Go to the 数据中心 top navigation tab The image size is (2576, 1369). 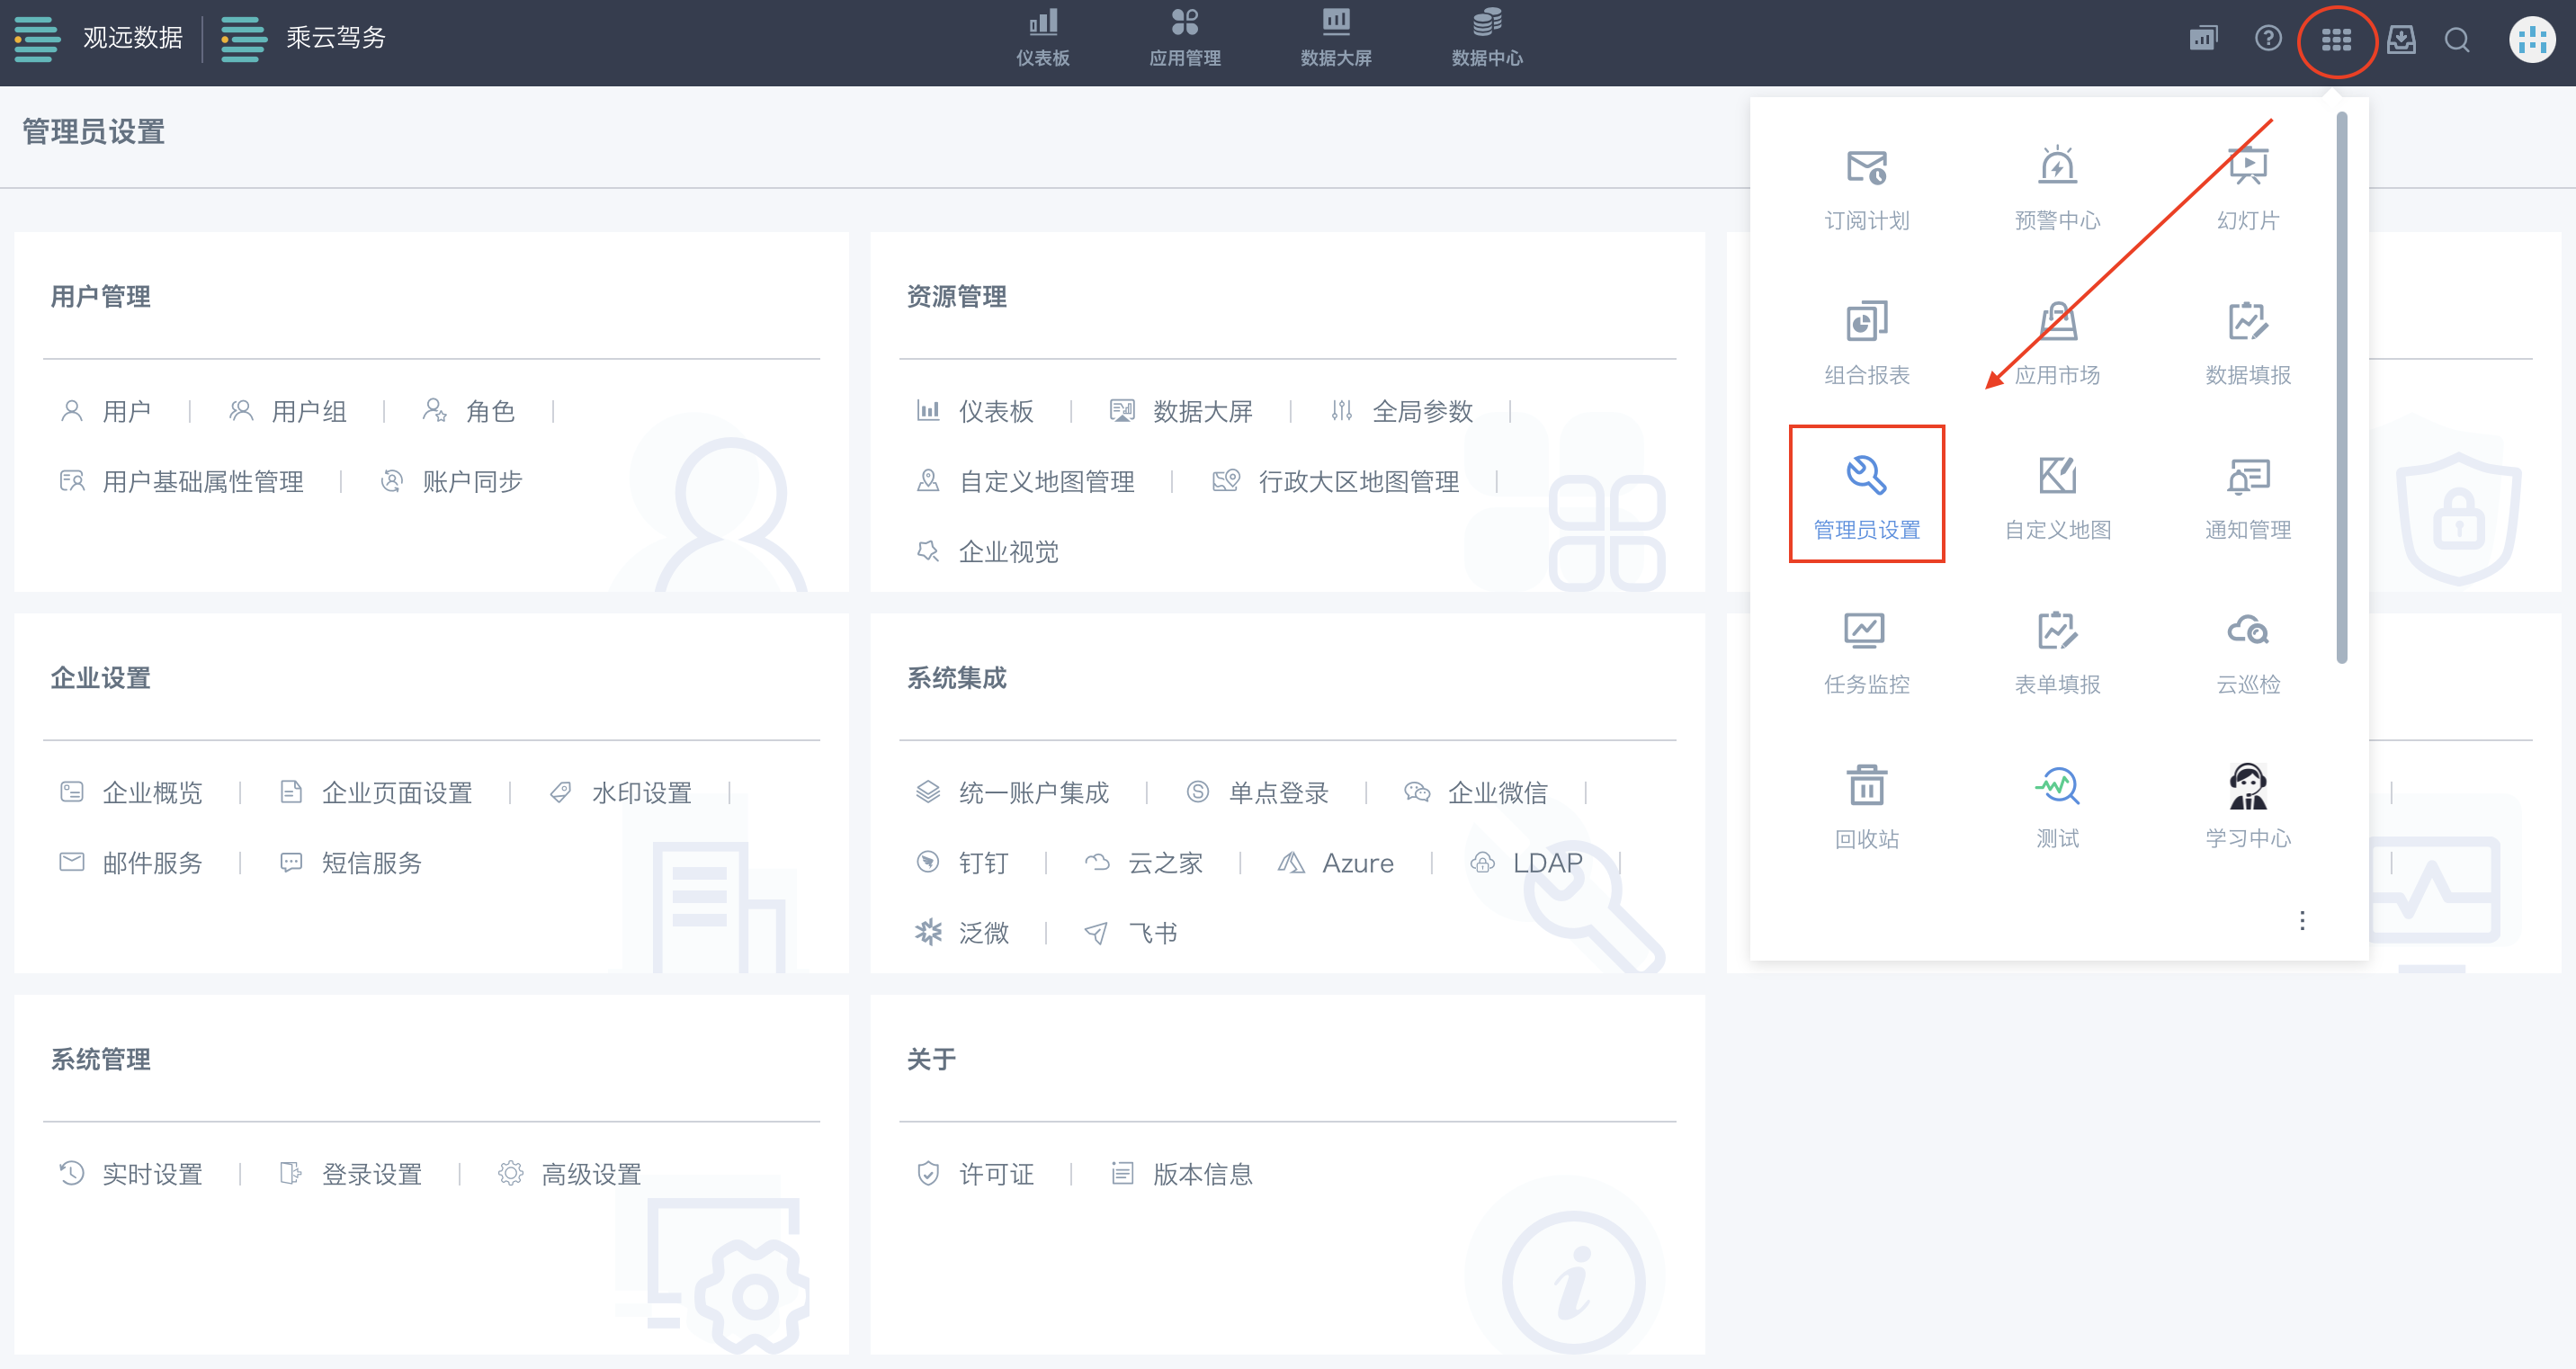click(1486, 38)
